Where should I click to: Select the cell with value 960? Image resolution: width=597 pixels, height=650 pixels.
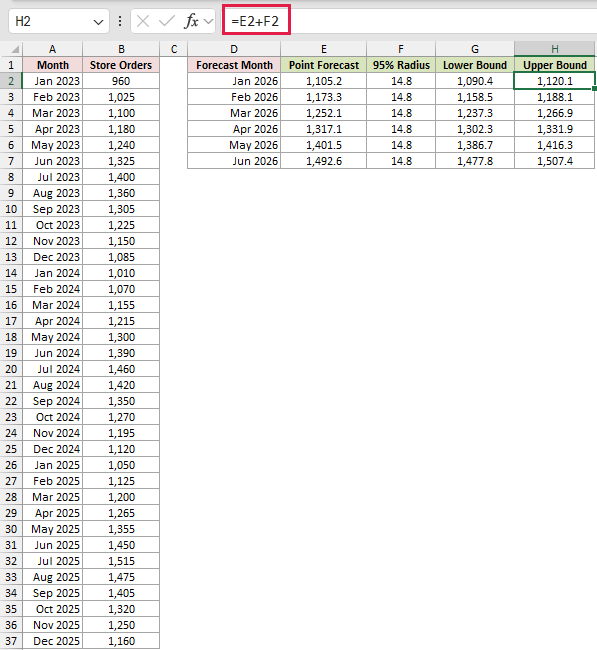click(121, 81)
